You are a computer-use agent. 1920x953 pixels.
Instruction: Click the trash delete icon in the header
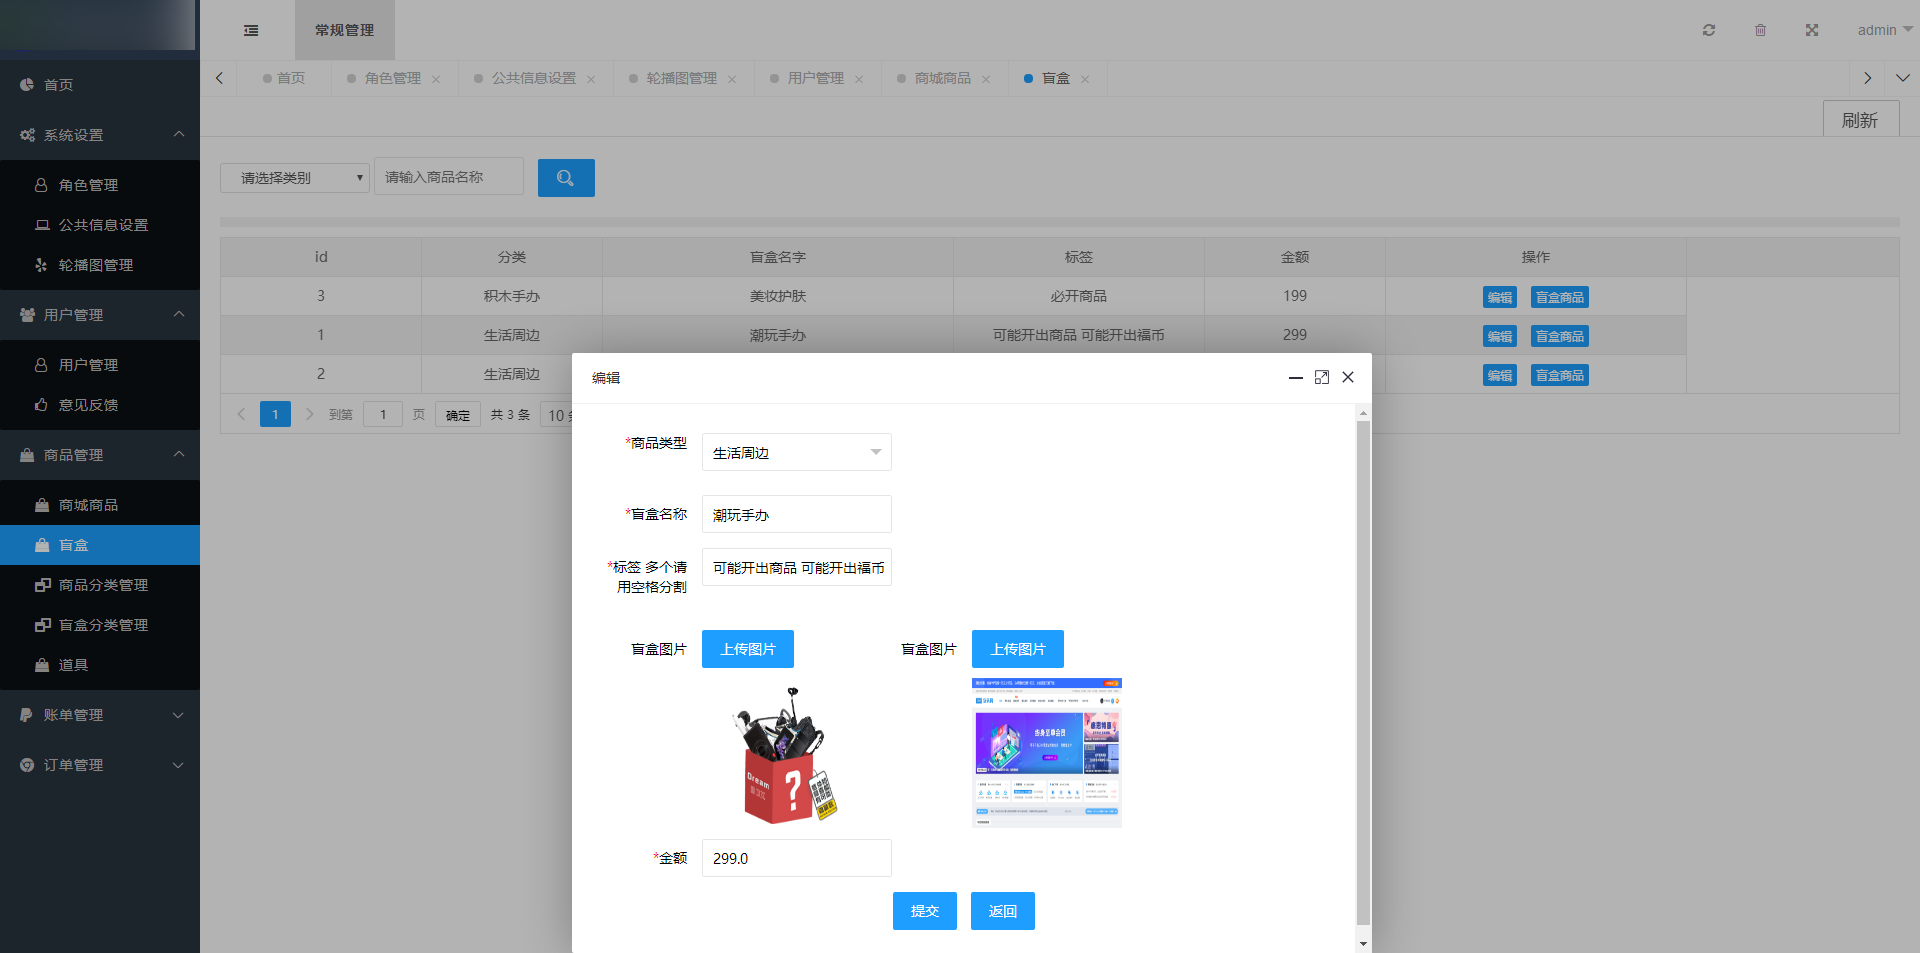click(1760, 30)
